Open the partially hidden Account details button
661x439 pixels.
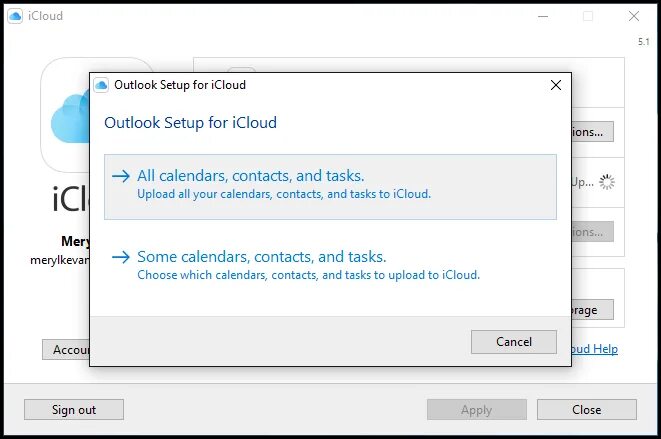tap(66, 349)
